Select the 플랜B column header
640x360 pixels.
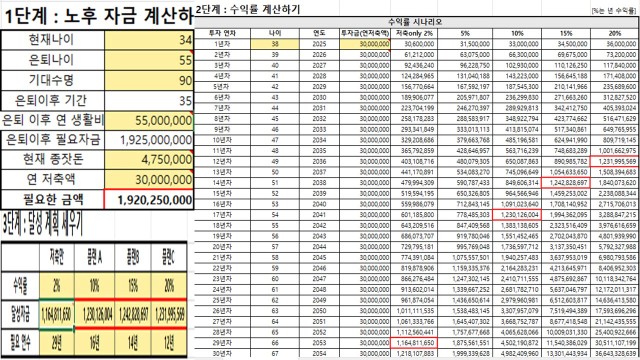133,257
